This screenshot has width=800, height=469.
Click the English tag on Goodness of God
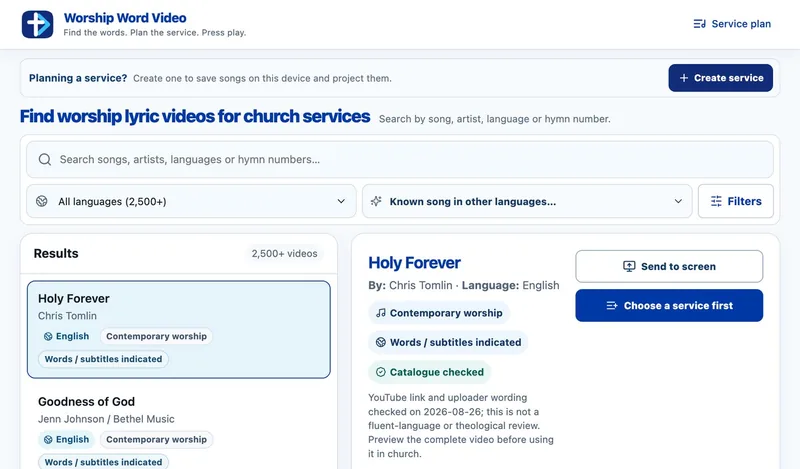66,439
